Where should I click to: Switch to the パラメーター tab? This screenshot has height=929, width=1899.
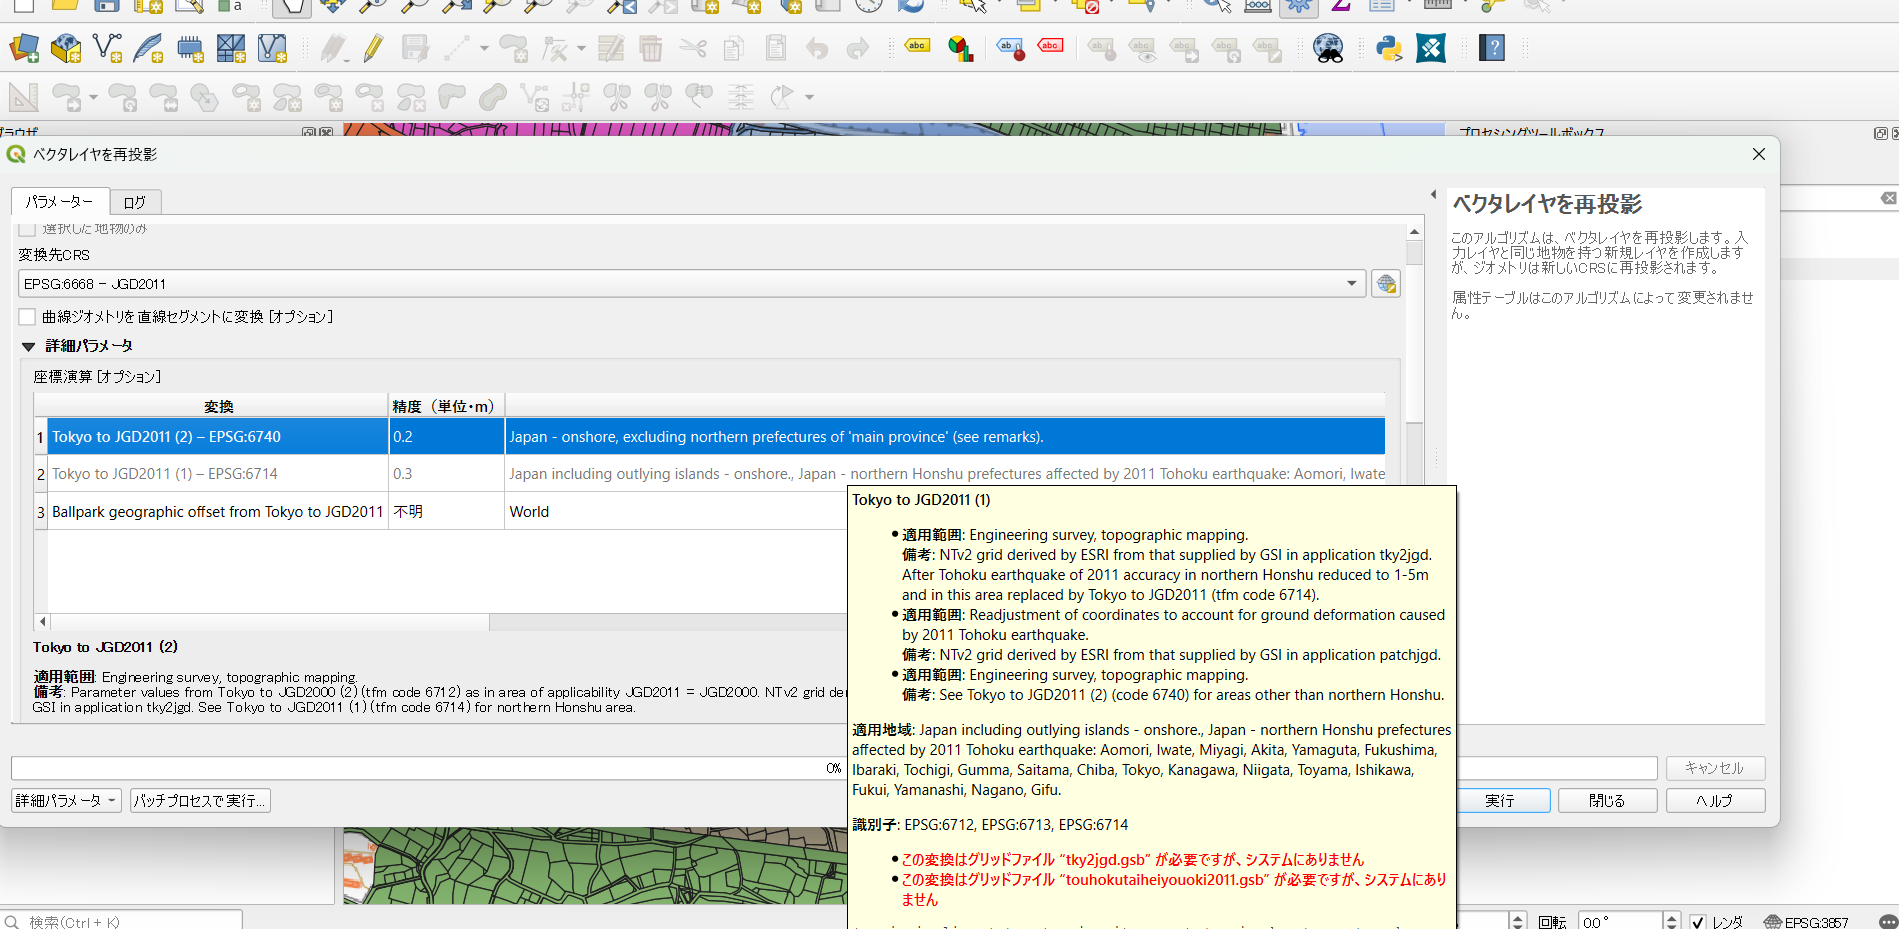(59, 202)
